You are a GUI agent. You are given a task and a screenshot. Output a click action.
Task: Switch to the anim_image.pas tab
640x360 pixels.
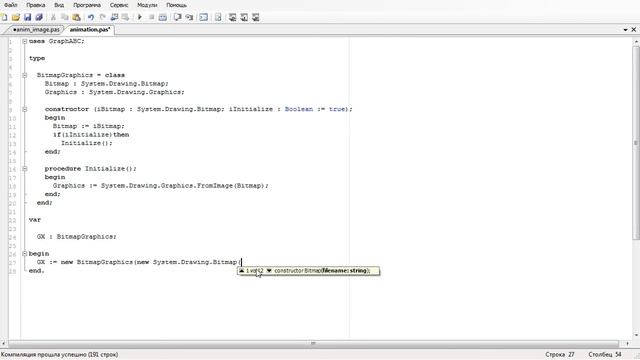click(36, 29)
